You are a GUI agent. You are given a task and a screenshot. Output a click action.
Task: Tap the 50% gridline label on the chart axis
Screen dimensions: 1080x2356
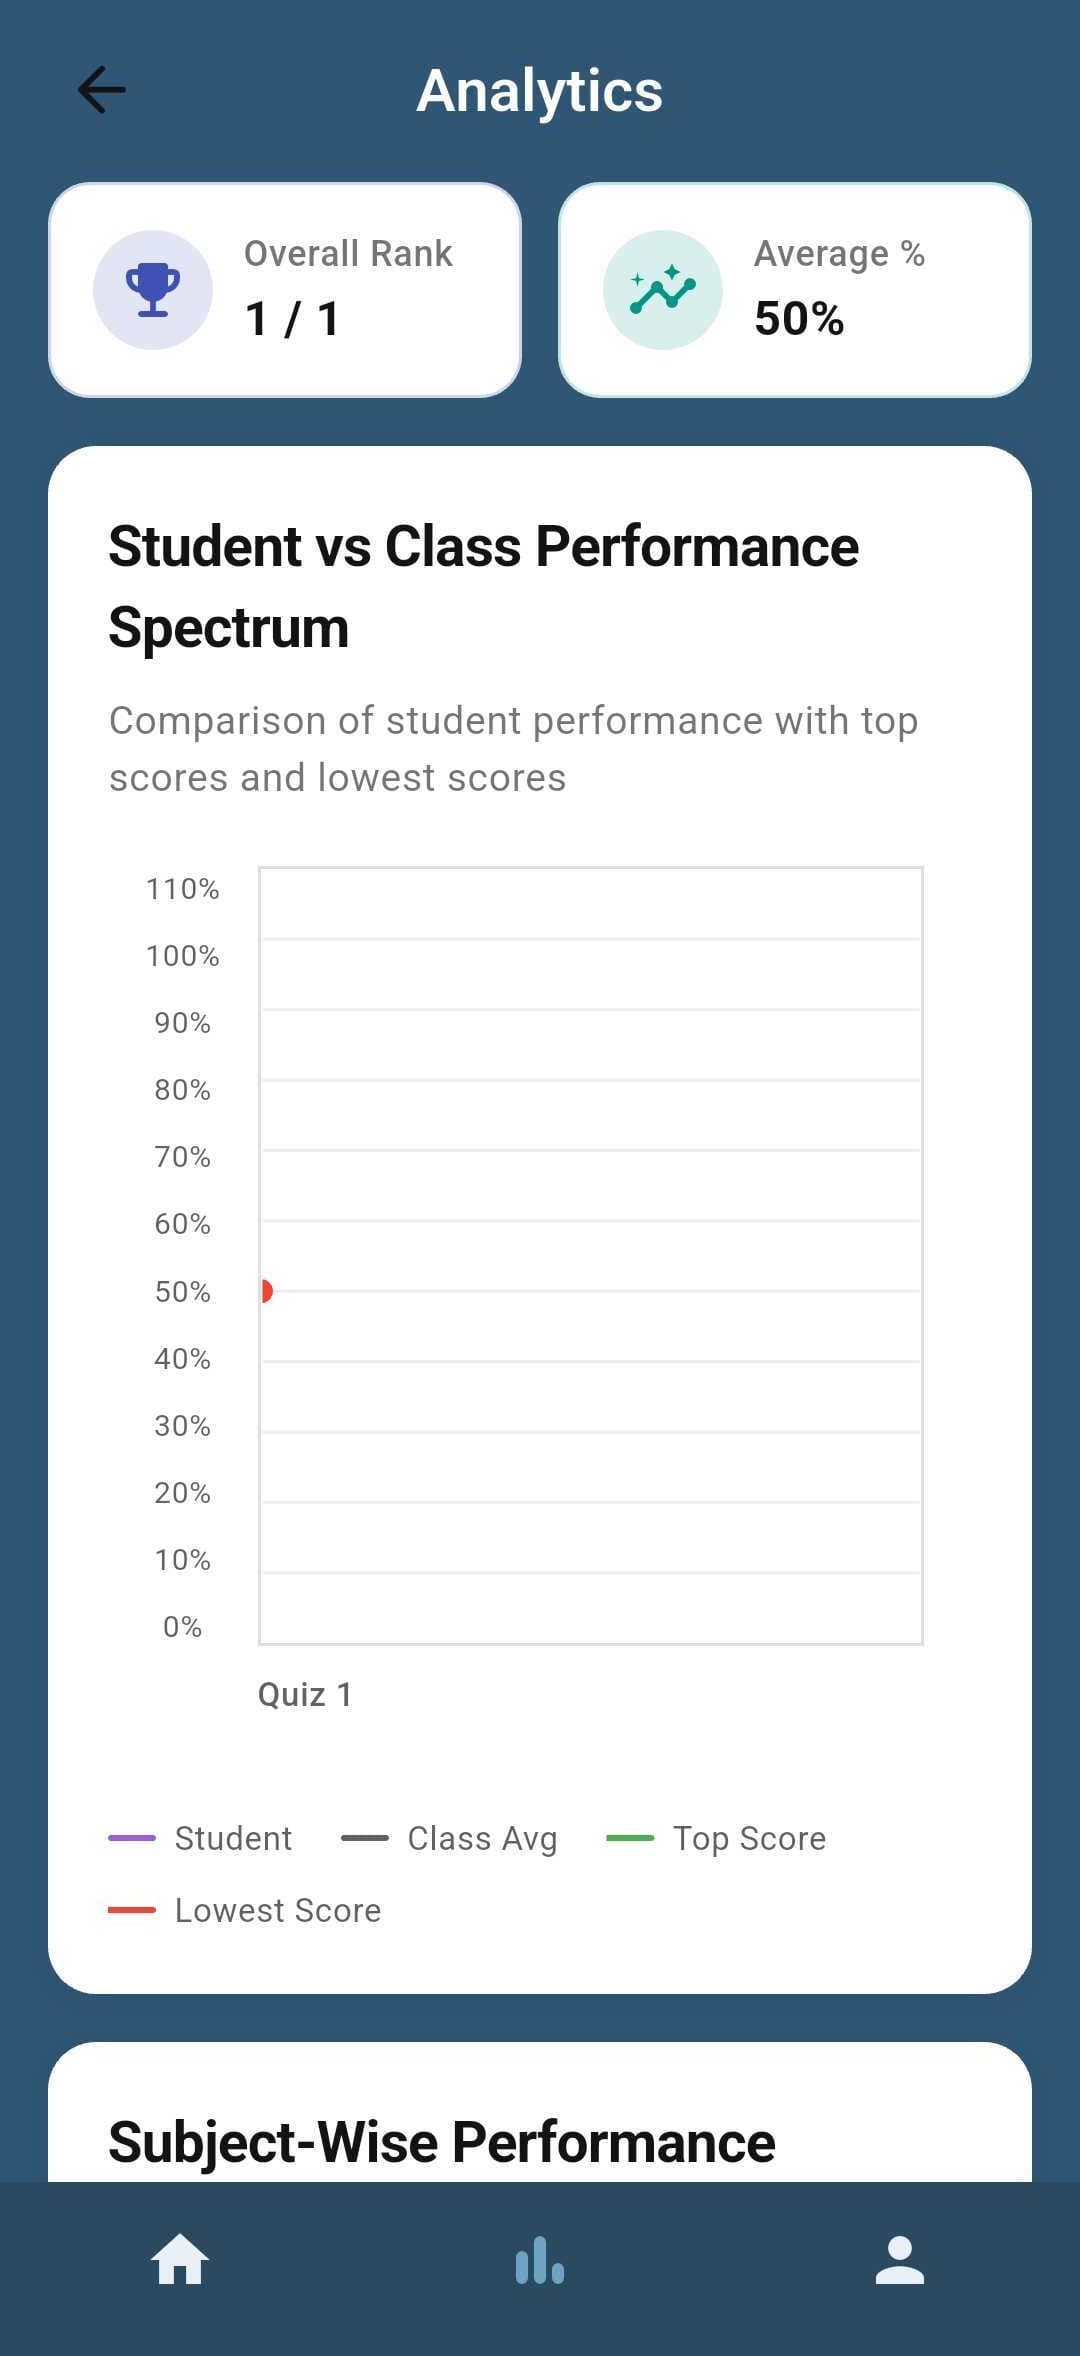tap(182, 1291)
